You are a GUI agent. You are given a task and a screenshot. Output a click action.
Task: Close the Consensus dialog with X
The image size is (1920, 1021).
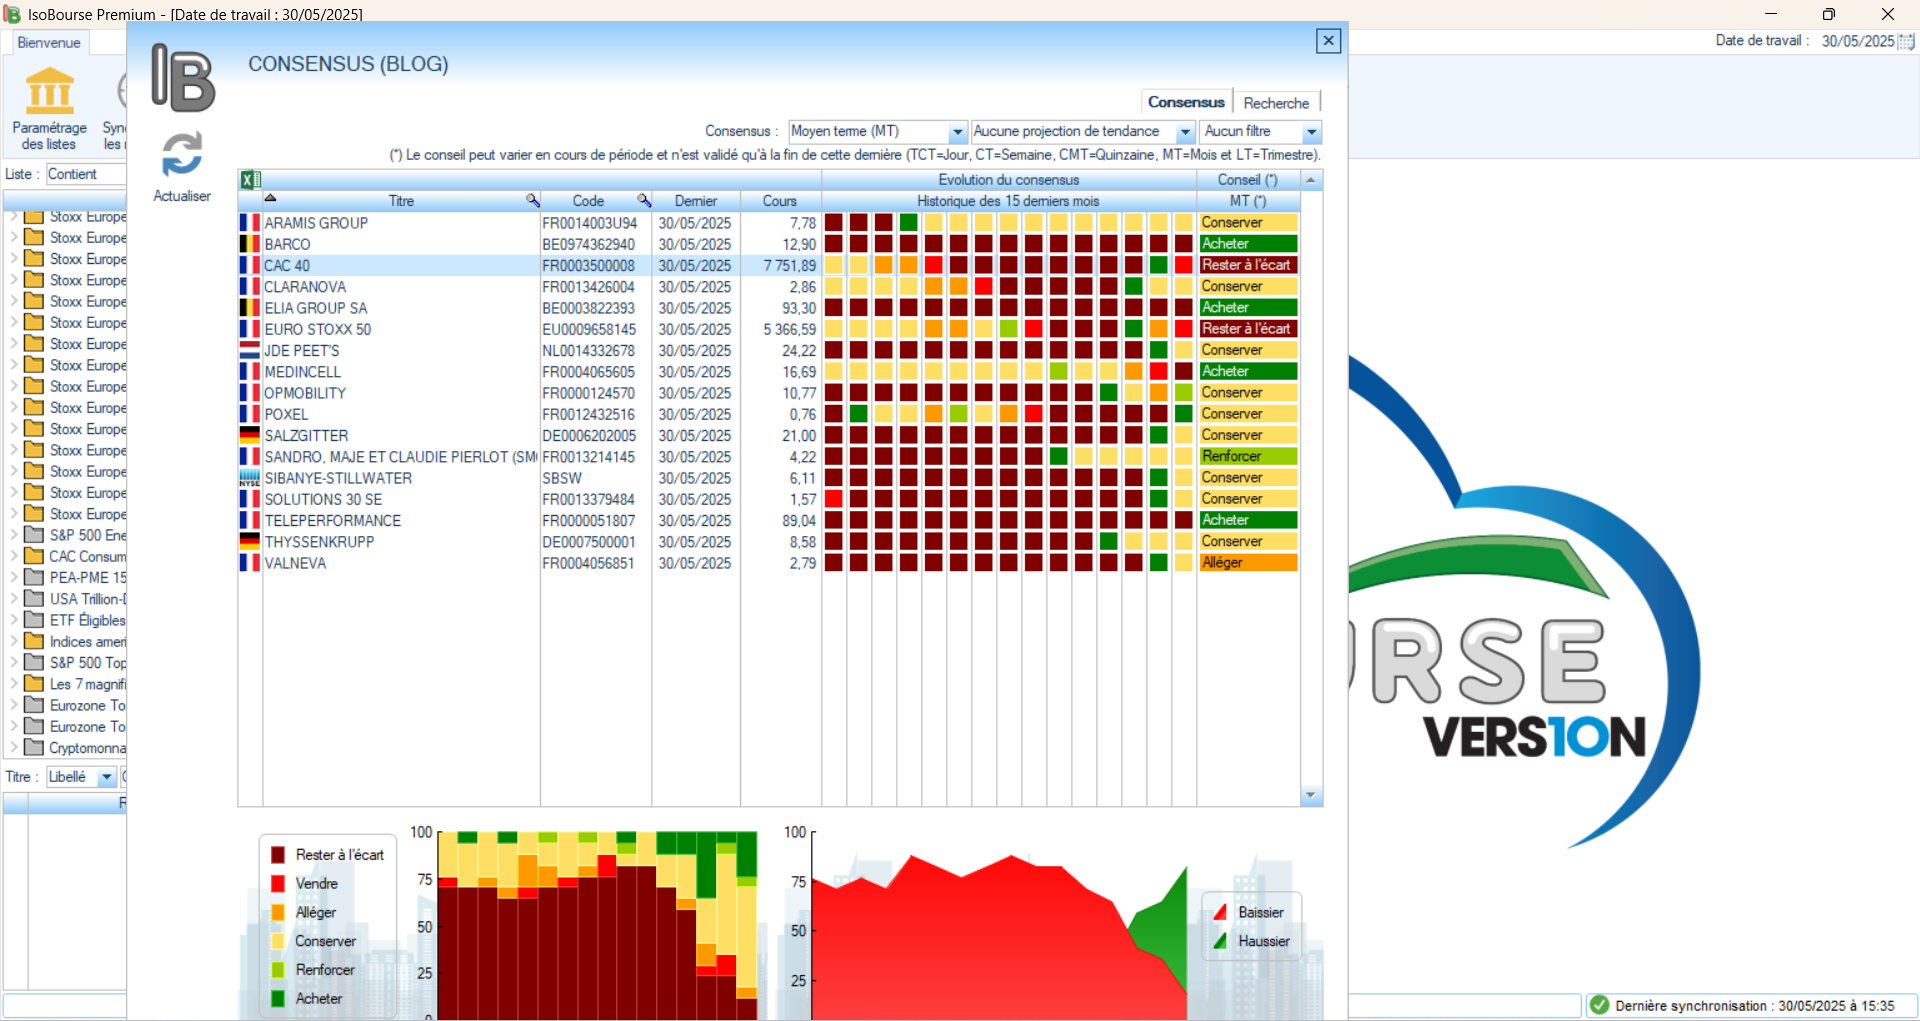1328,41
